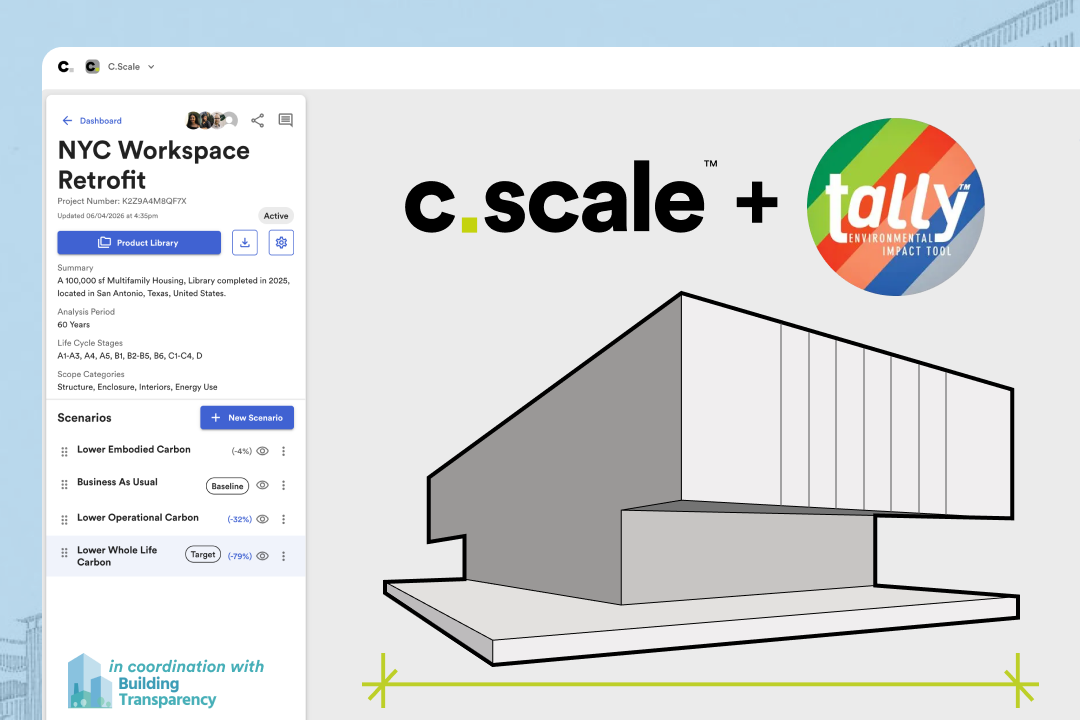This screenshot has height=720, width=1080.
Task: Click the drag handle of Business As Usual
Action: click(x=64, y=484)
